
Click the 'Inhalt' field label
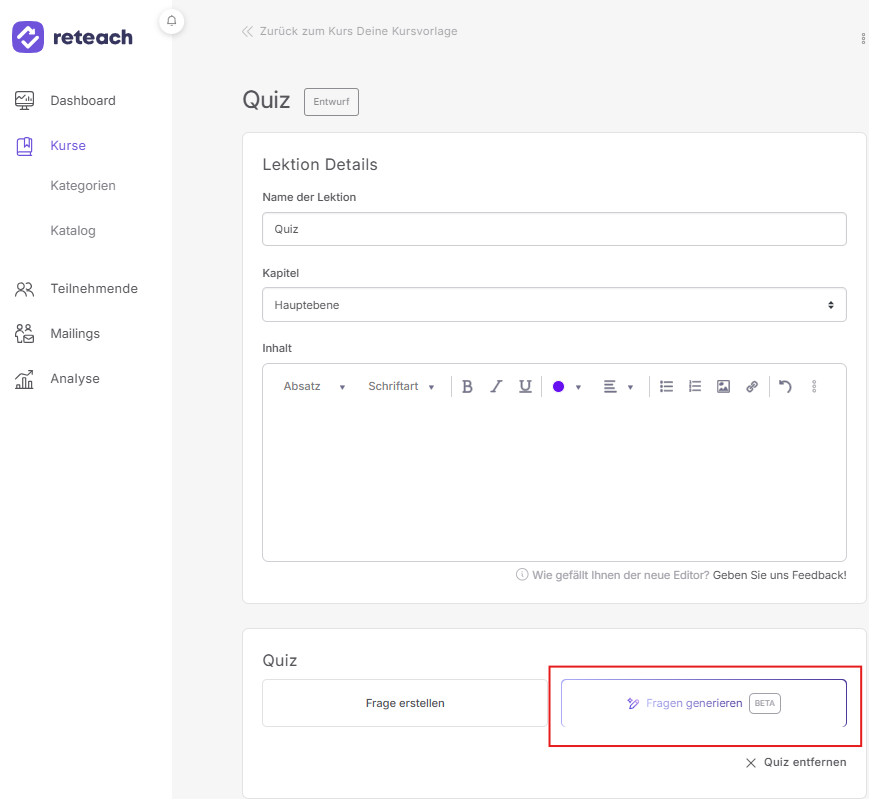point(277,348)
